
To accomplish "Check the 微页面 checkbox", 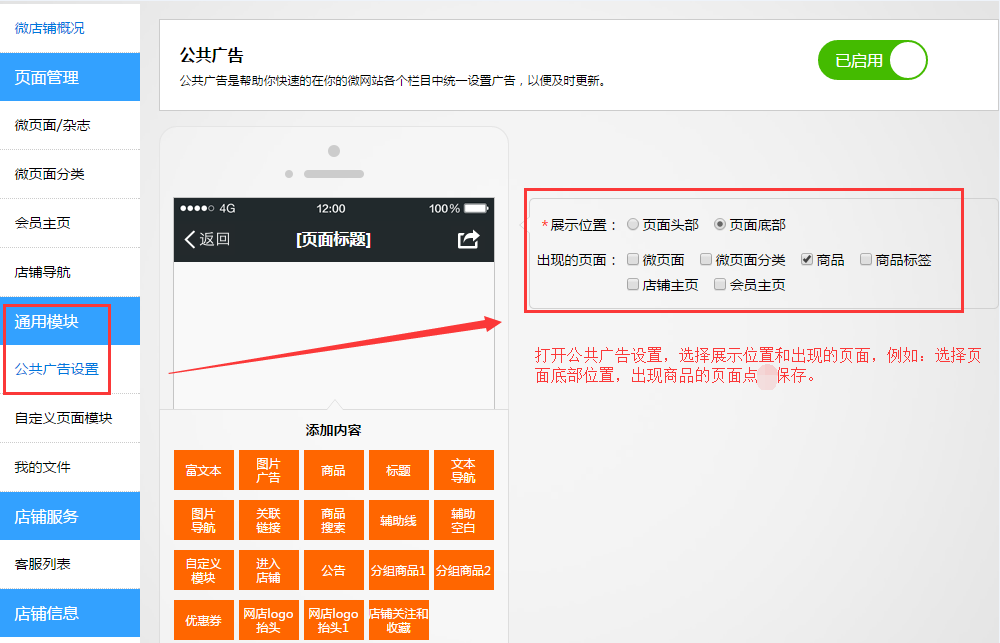I will pyautogui.click(x=633, y=260).
